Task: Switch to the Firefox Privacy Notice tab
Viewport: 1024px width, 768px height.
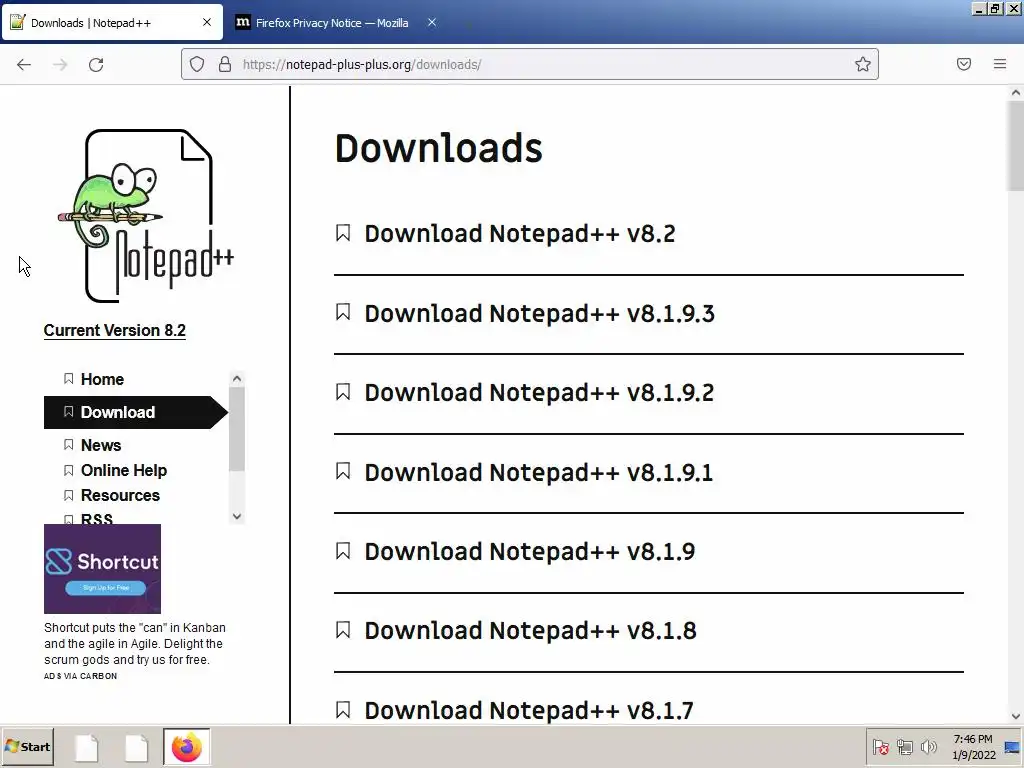Action: [x=332, y=23]
